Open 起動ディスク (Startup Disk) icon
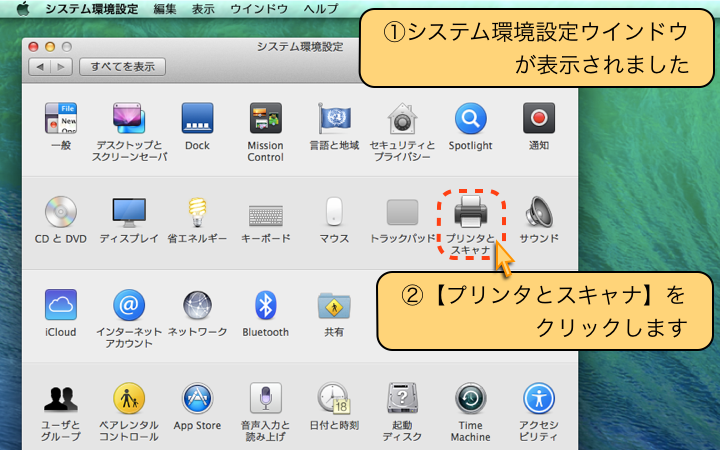 point(402,398)
